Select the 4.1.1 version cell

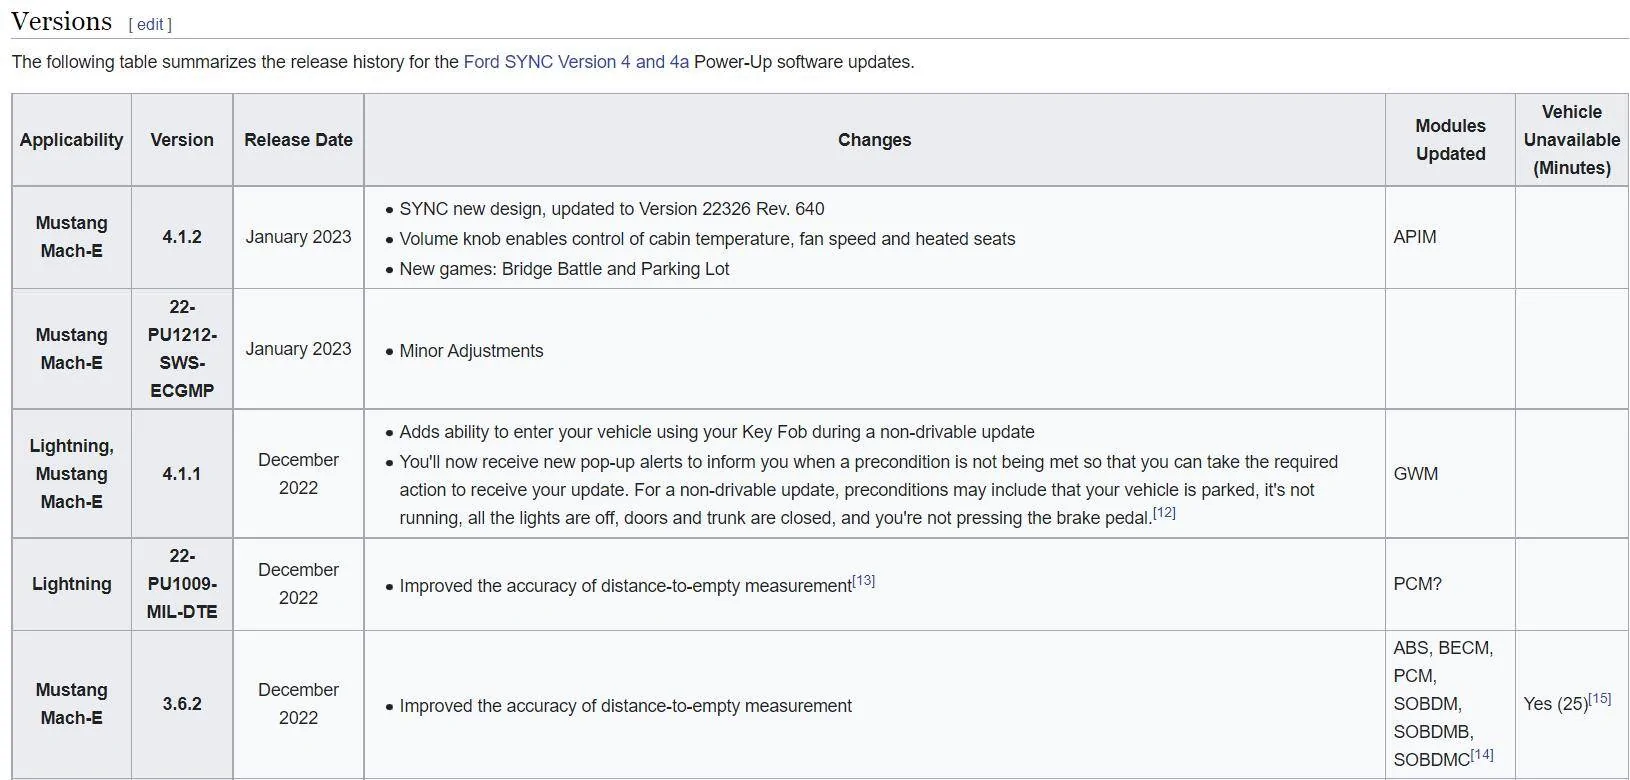click(182, 474)
